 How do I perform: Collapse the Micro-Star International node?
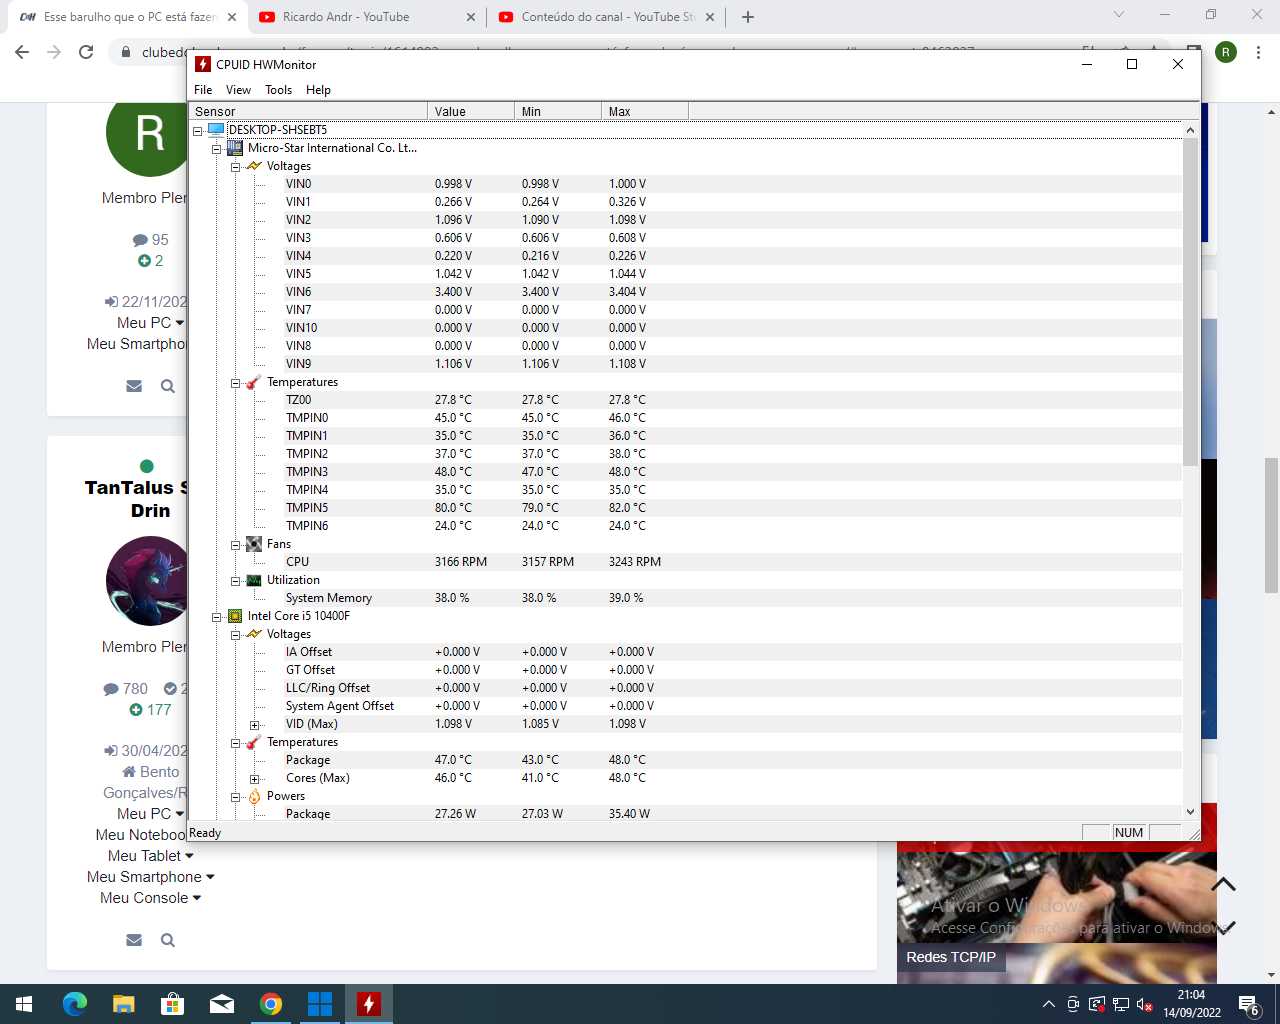point(216,149)
